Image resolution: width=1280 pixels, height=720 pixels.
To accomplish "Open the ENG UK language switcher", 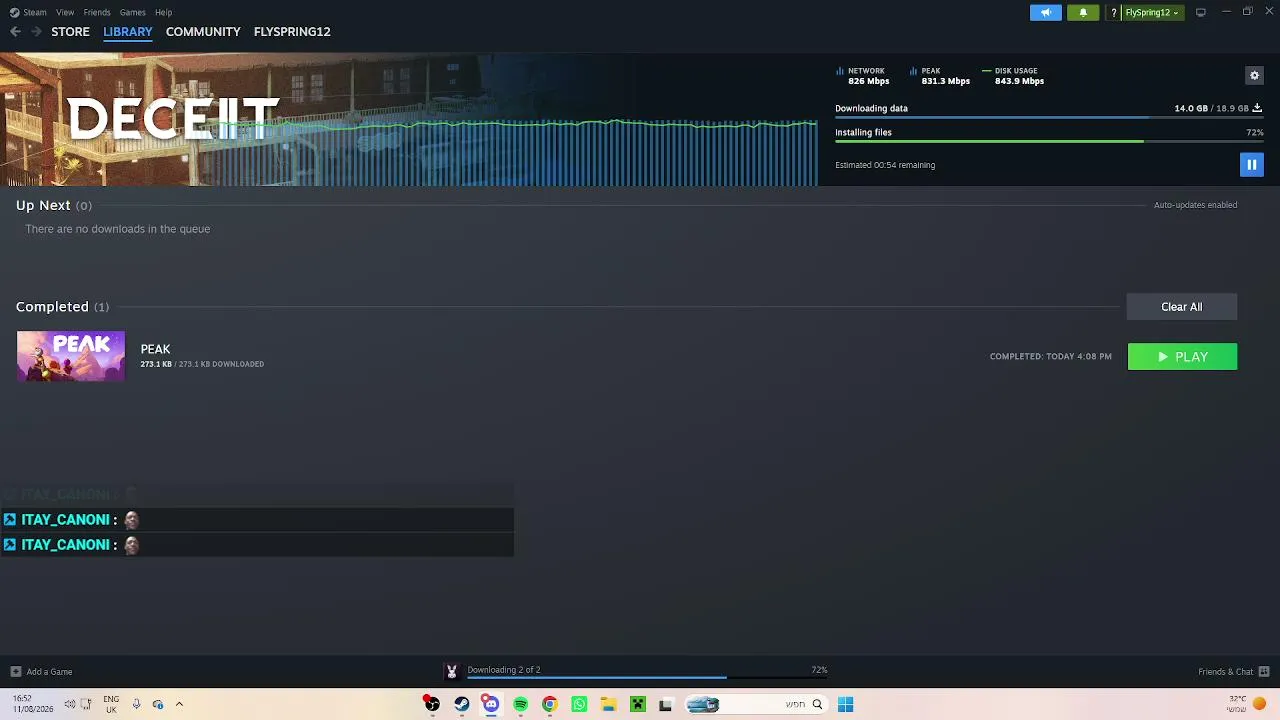I will (x=111, y=704).
